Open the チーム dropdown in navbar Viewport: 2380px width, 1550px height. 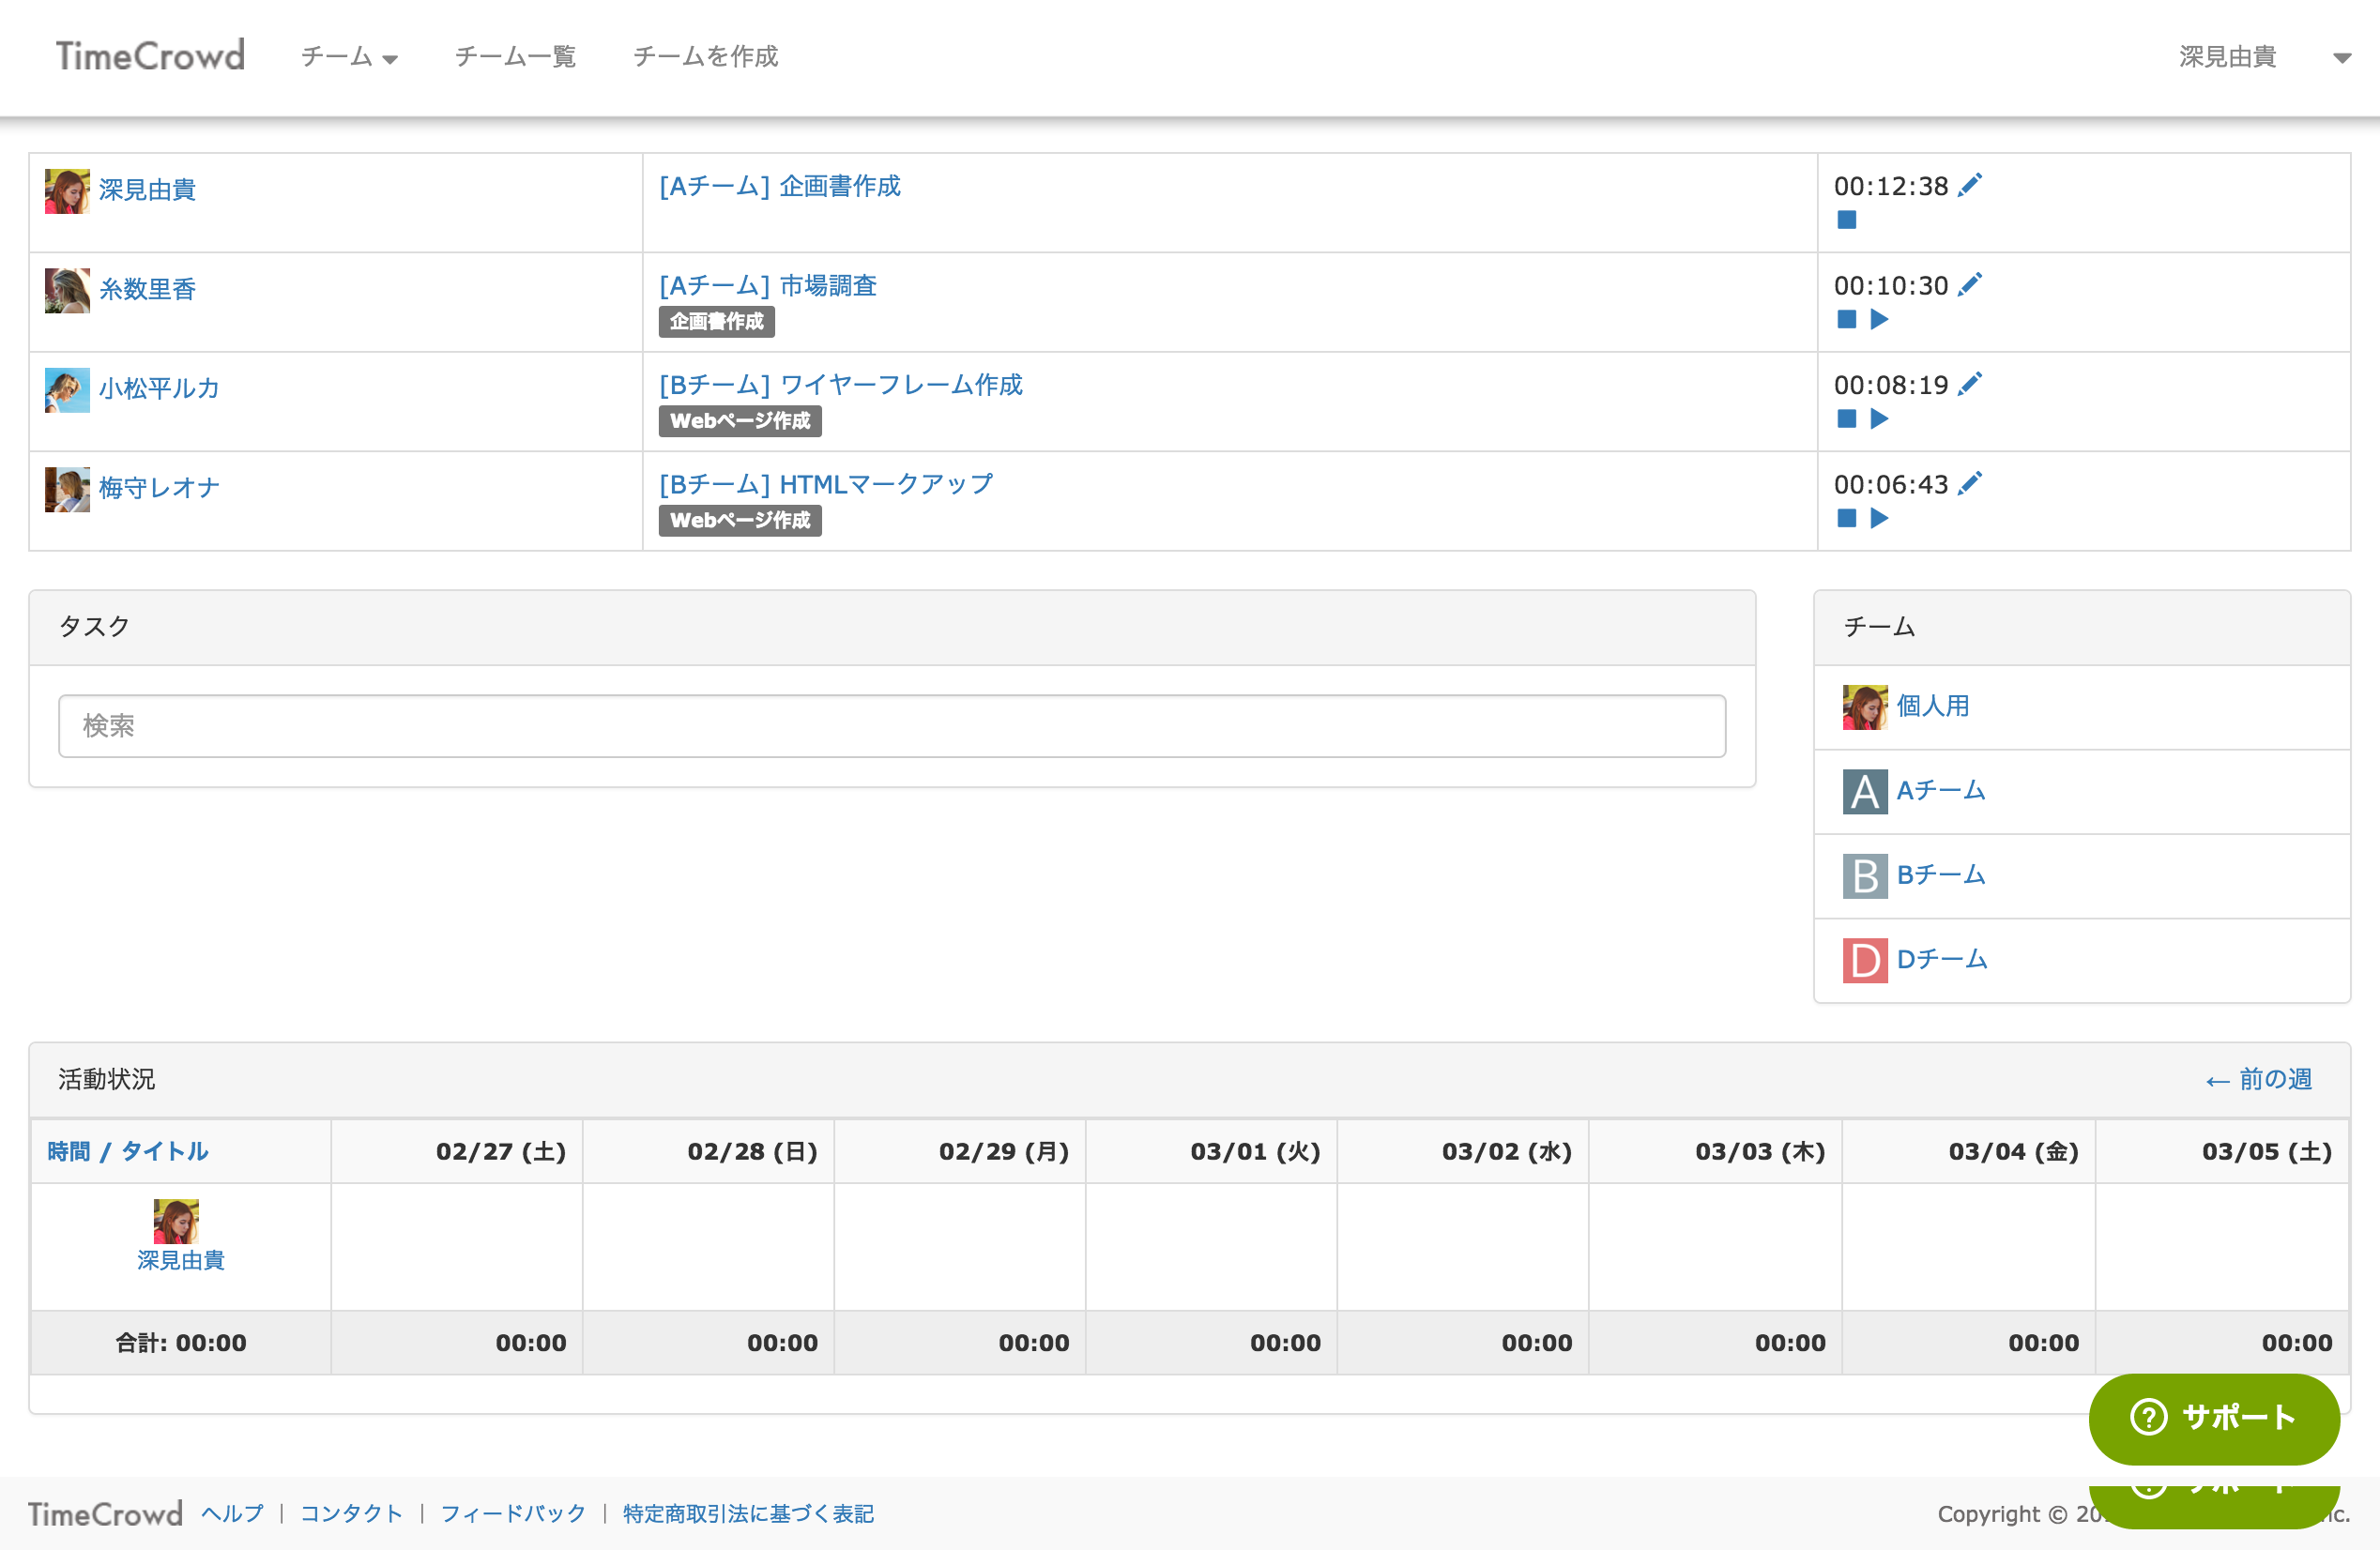[349, 57]
